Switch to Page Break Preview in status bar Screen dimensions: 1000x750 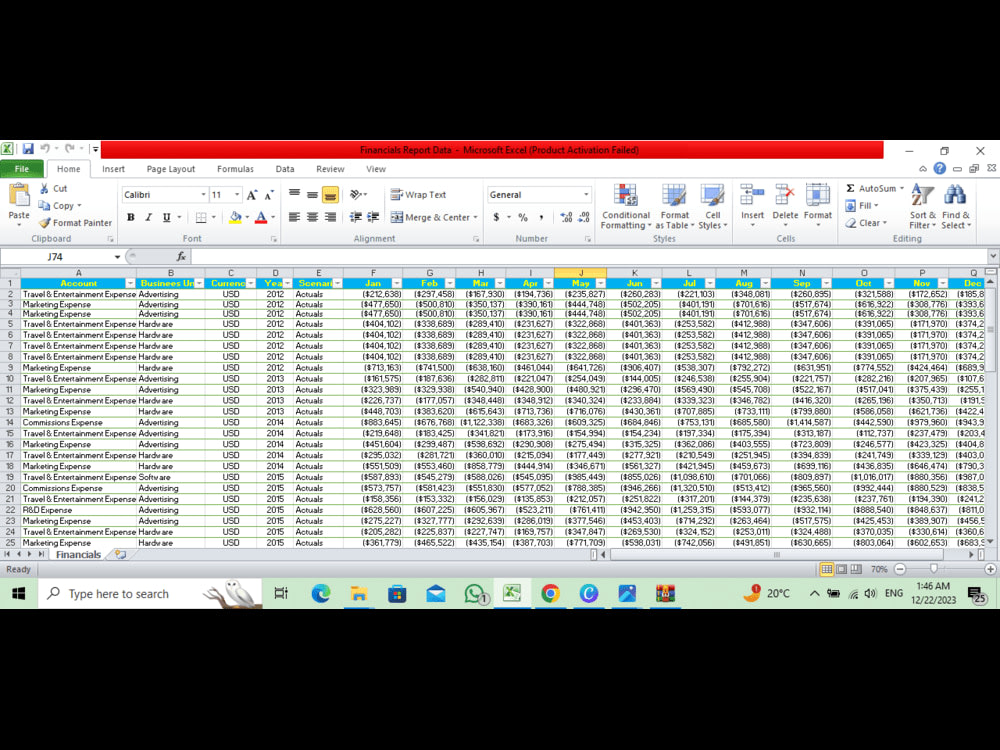(856, 569)
